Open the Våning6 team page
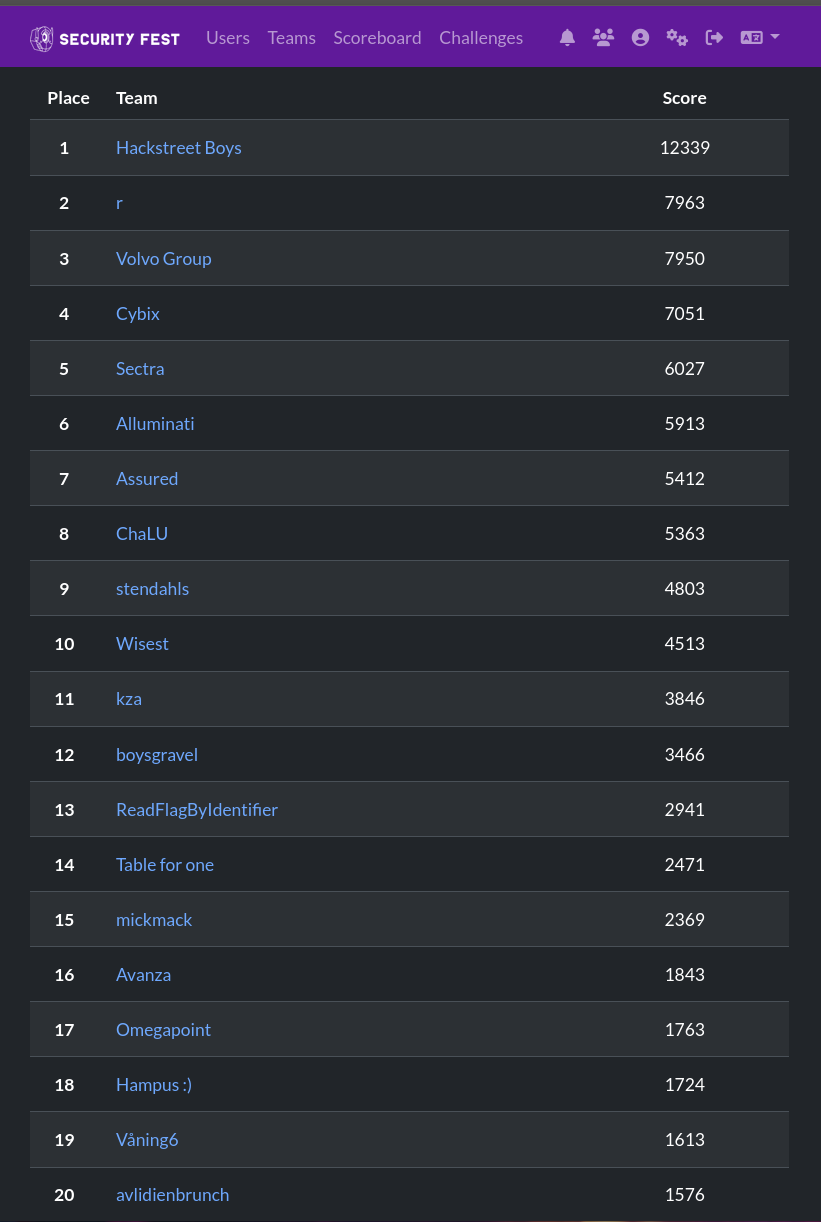Image resolution: width=821 pixels, height=1222 pixels. pos(146,1140)
